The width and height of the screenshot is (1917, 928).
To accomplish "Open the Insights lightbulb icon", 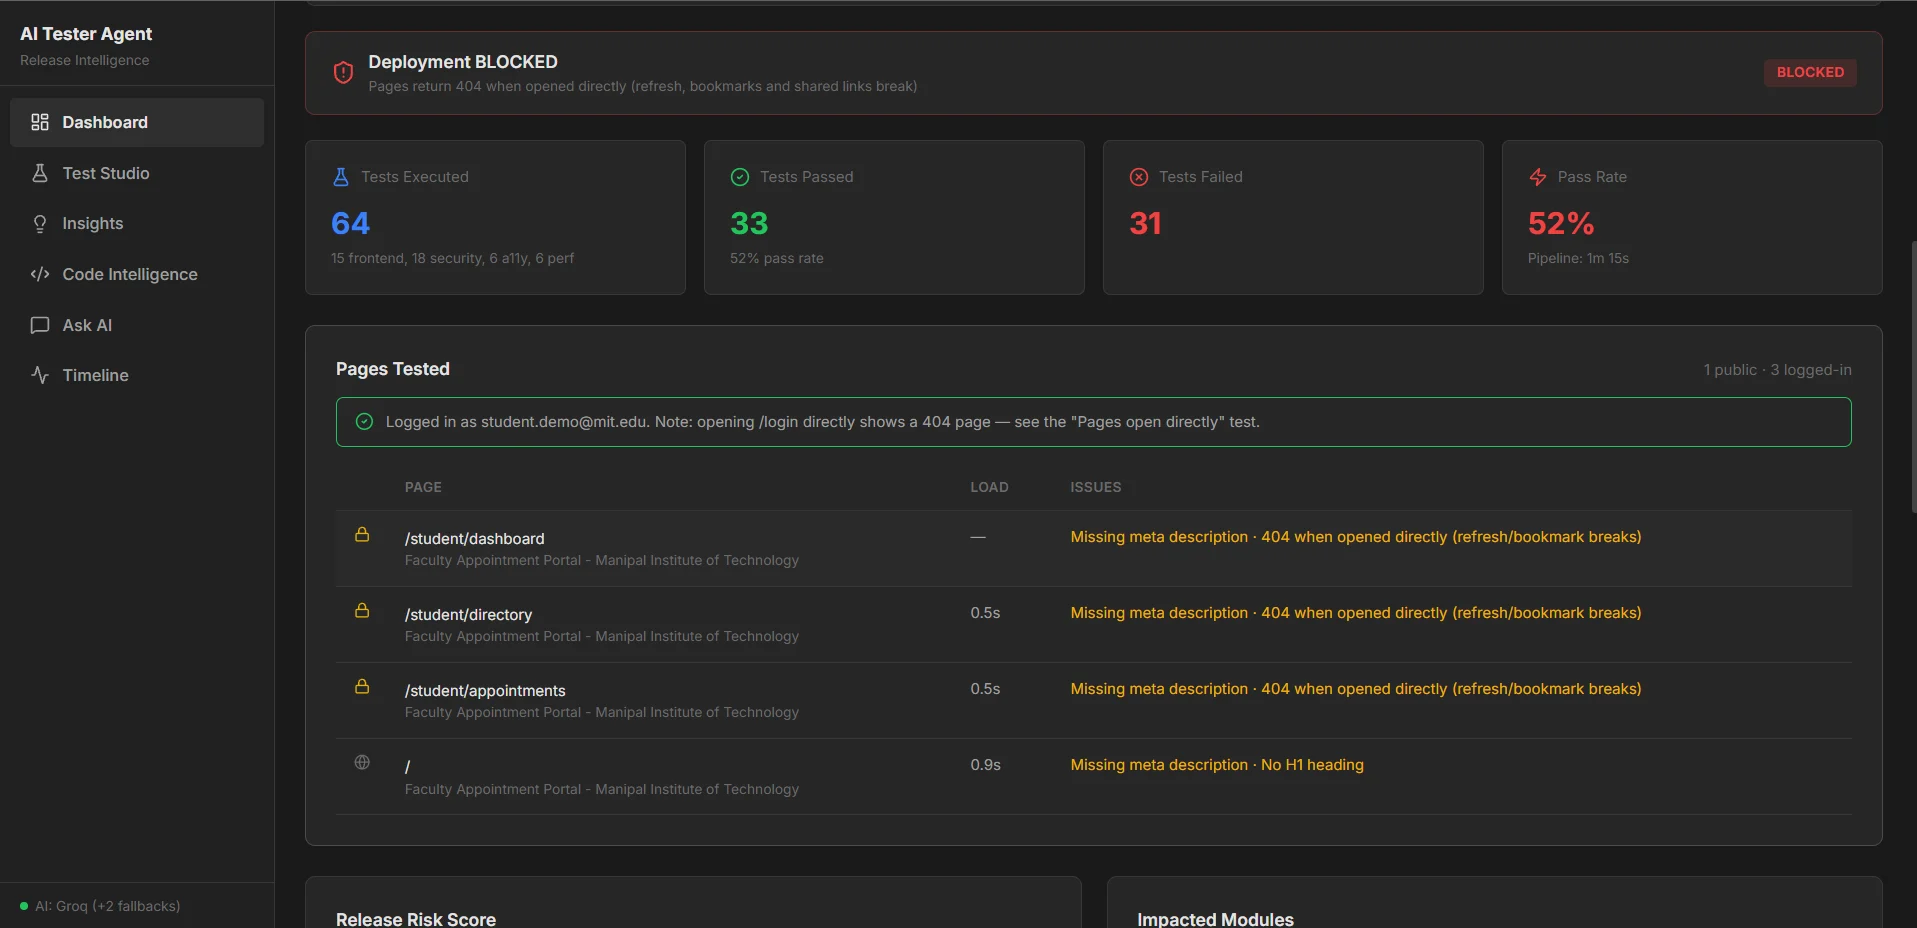I will 40,224.
